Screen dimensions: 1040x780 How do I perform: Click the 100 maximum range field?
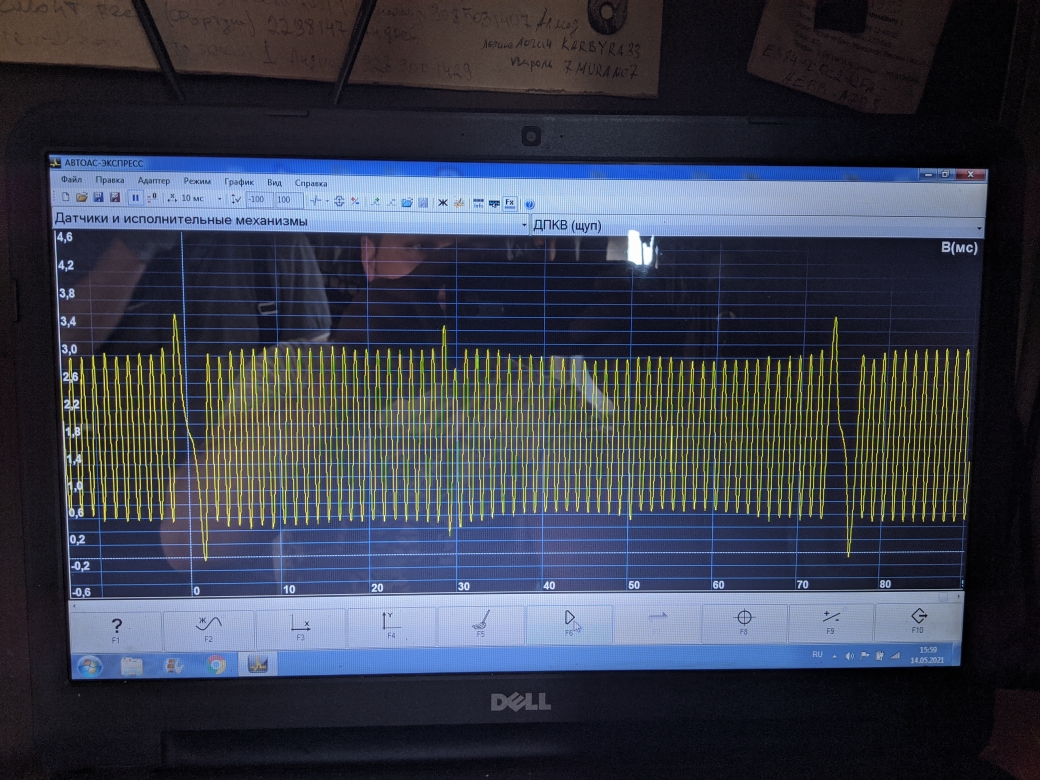(289, 200)
